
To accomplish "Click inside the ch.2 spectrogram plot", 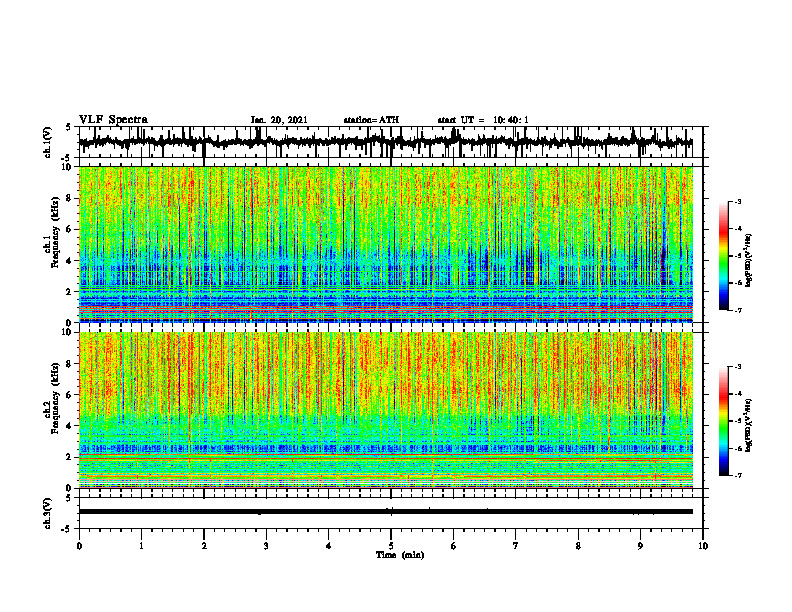I will [386, 410].
